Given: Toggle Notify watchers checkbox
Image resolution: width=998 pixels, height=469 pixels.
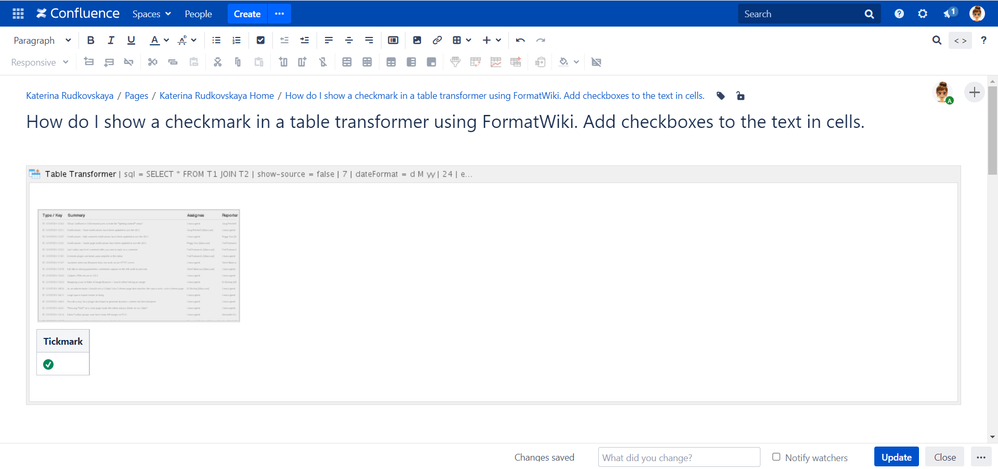Looking at the screenshot, I should [776, 457].
